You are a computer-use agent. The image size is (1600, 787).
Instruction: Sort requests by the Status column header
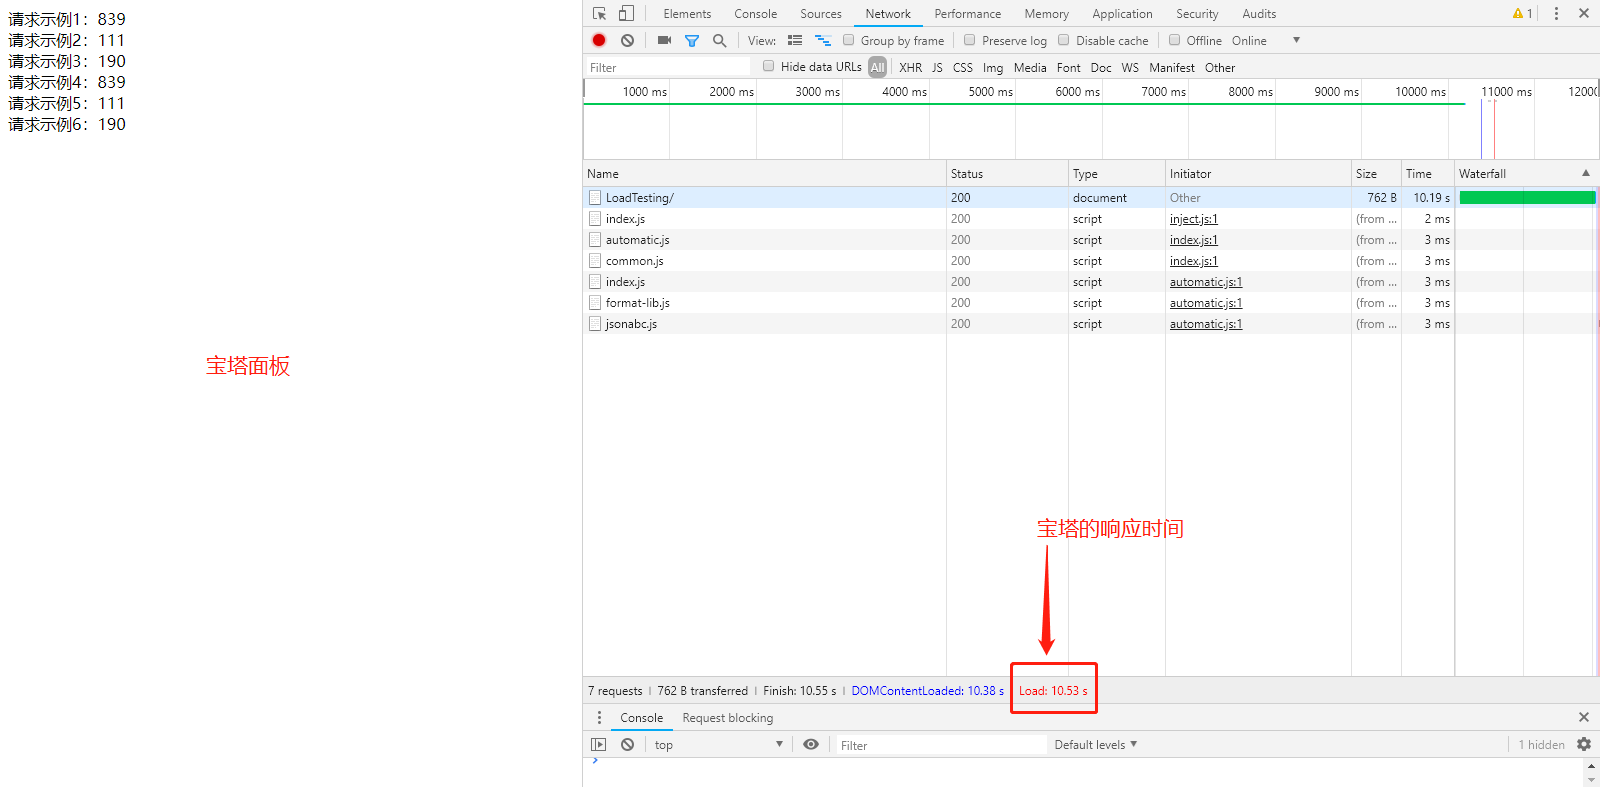[1007, 174]
